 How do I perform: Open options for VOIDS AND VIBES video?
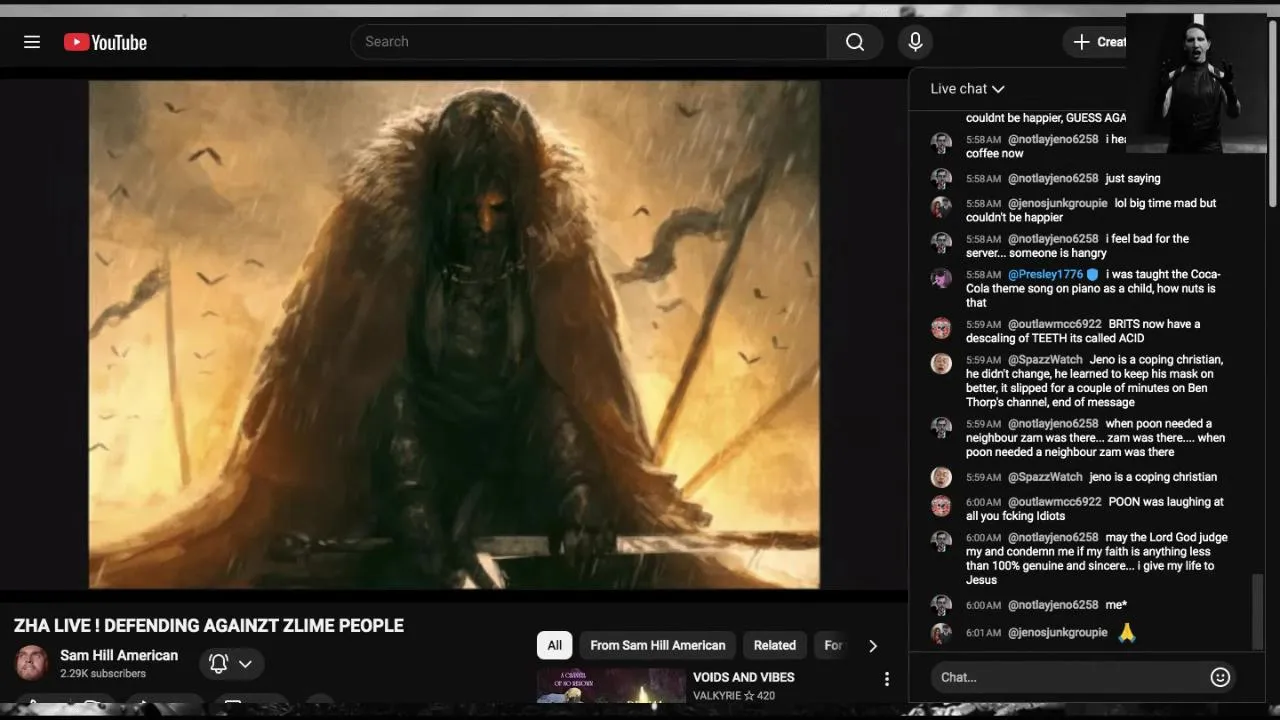886,679
